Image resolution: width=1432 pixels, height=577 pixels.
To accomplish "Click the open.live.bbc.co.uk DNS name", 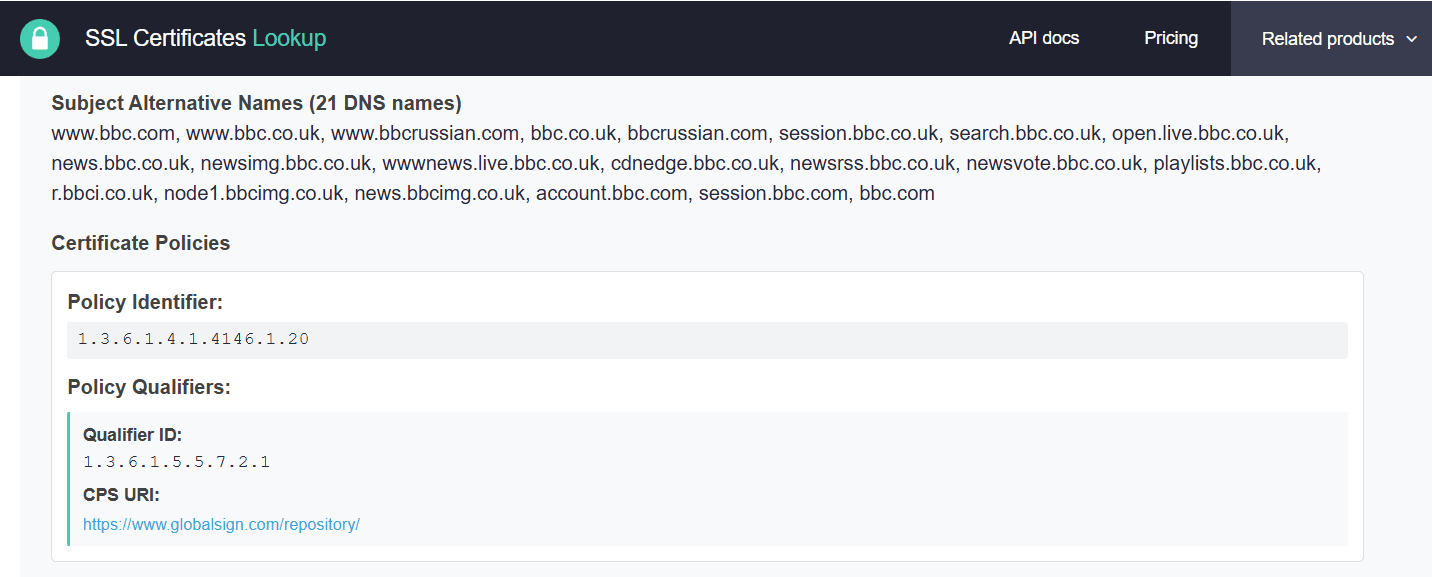I will [x=1199, y=133].
